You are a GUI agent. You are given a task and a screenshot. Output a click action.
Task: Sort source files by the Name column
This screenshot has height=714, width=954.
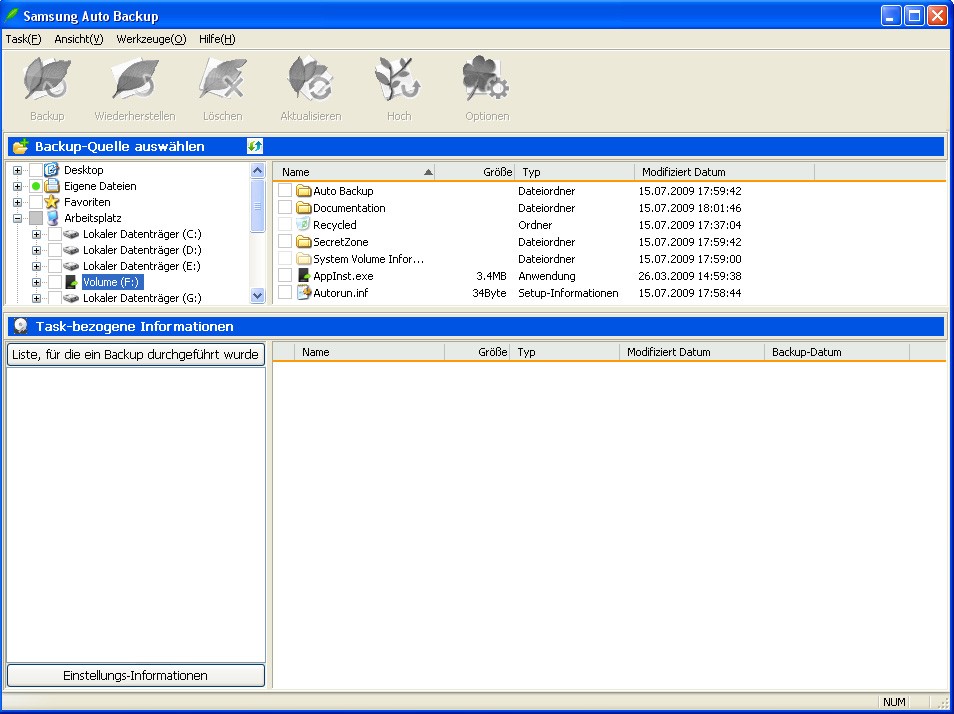pos(354,172)
